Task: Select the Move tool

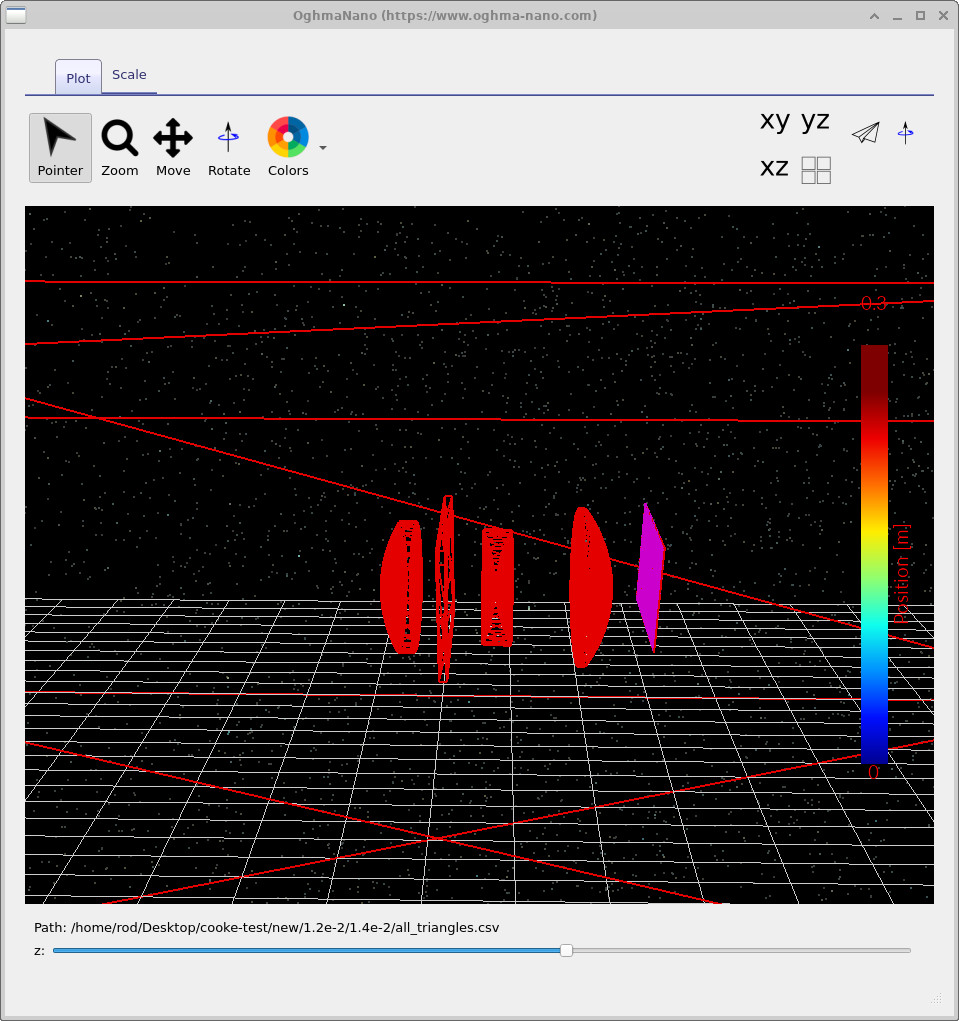Action: tap(172, 147)
